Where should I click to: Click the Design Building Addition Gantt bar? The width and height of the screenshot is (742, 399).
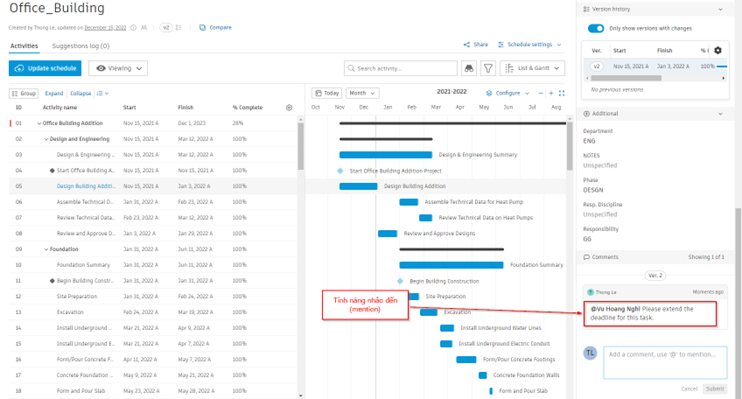coord(358,186)
